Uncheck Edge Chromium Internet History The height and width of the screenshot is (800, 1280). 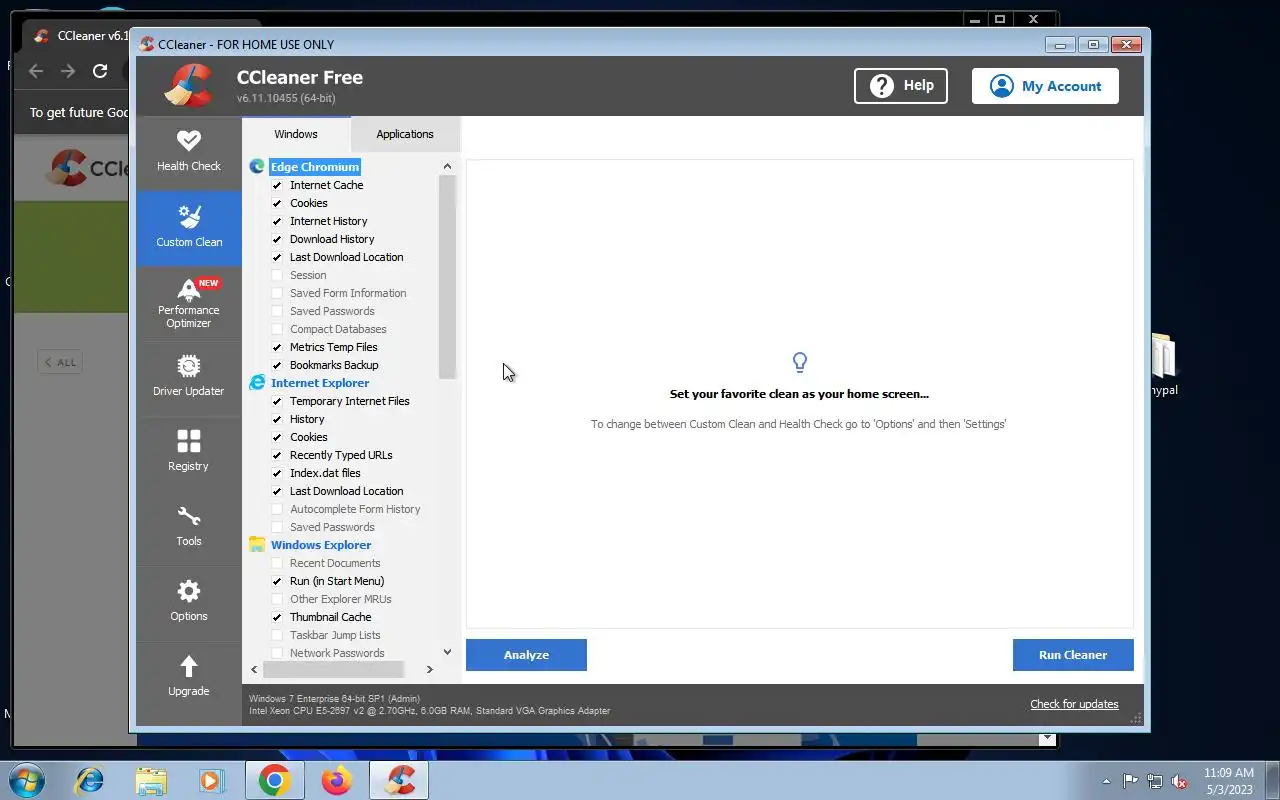click(x=277, y=221)
